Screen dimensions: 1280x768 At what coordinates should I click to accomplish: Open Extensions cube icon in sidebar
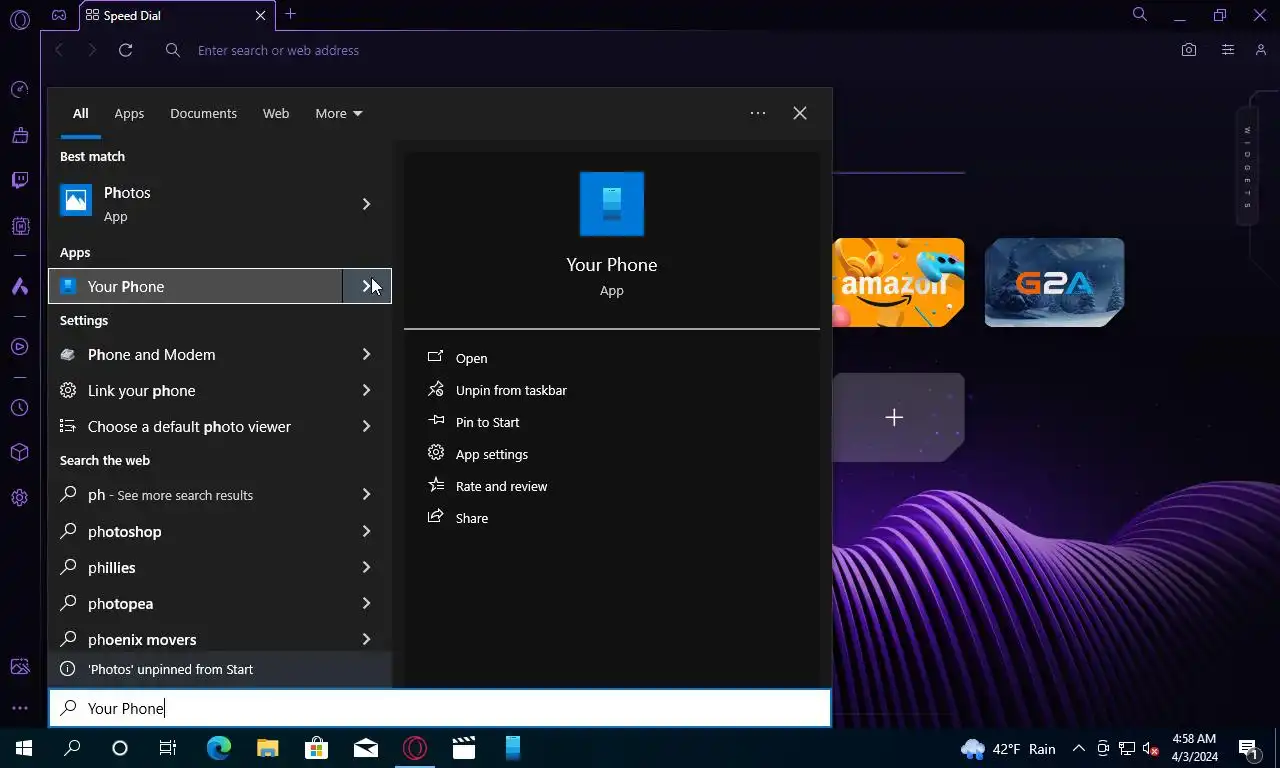(x=19, y=453)
